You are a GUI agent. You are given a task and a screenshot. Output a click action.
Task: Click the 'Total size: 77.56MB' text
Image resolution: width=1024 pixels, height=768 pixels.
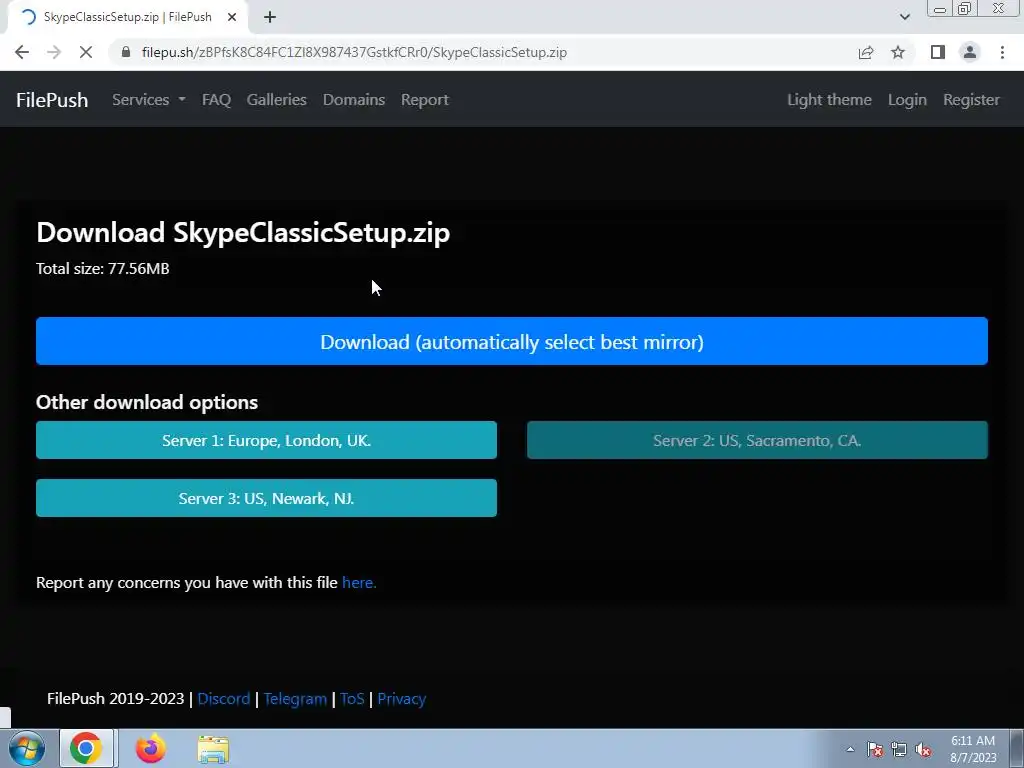pos(103,268)
